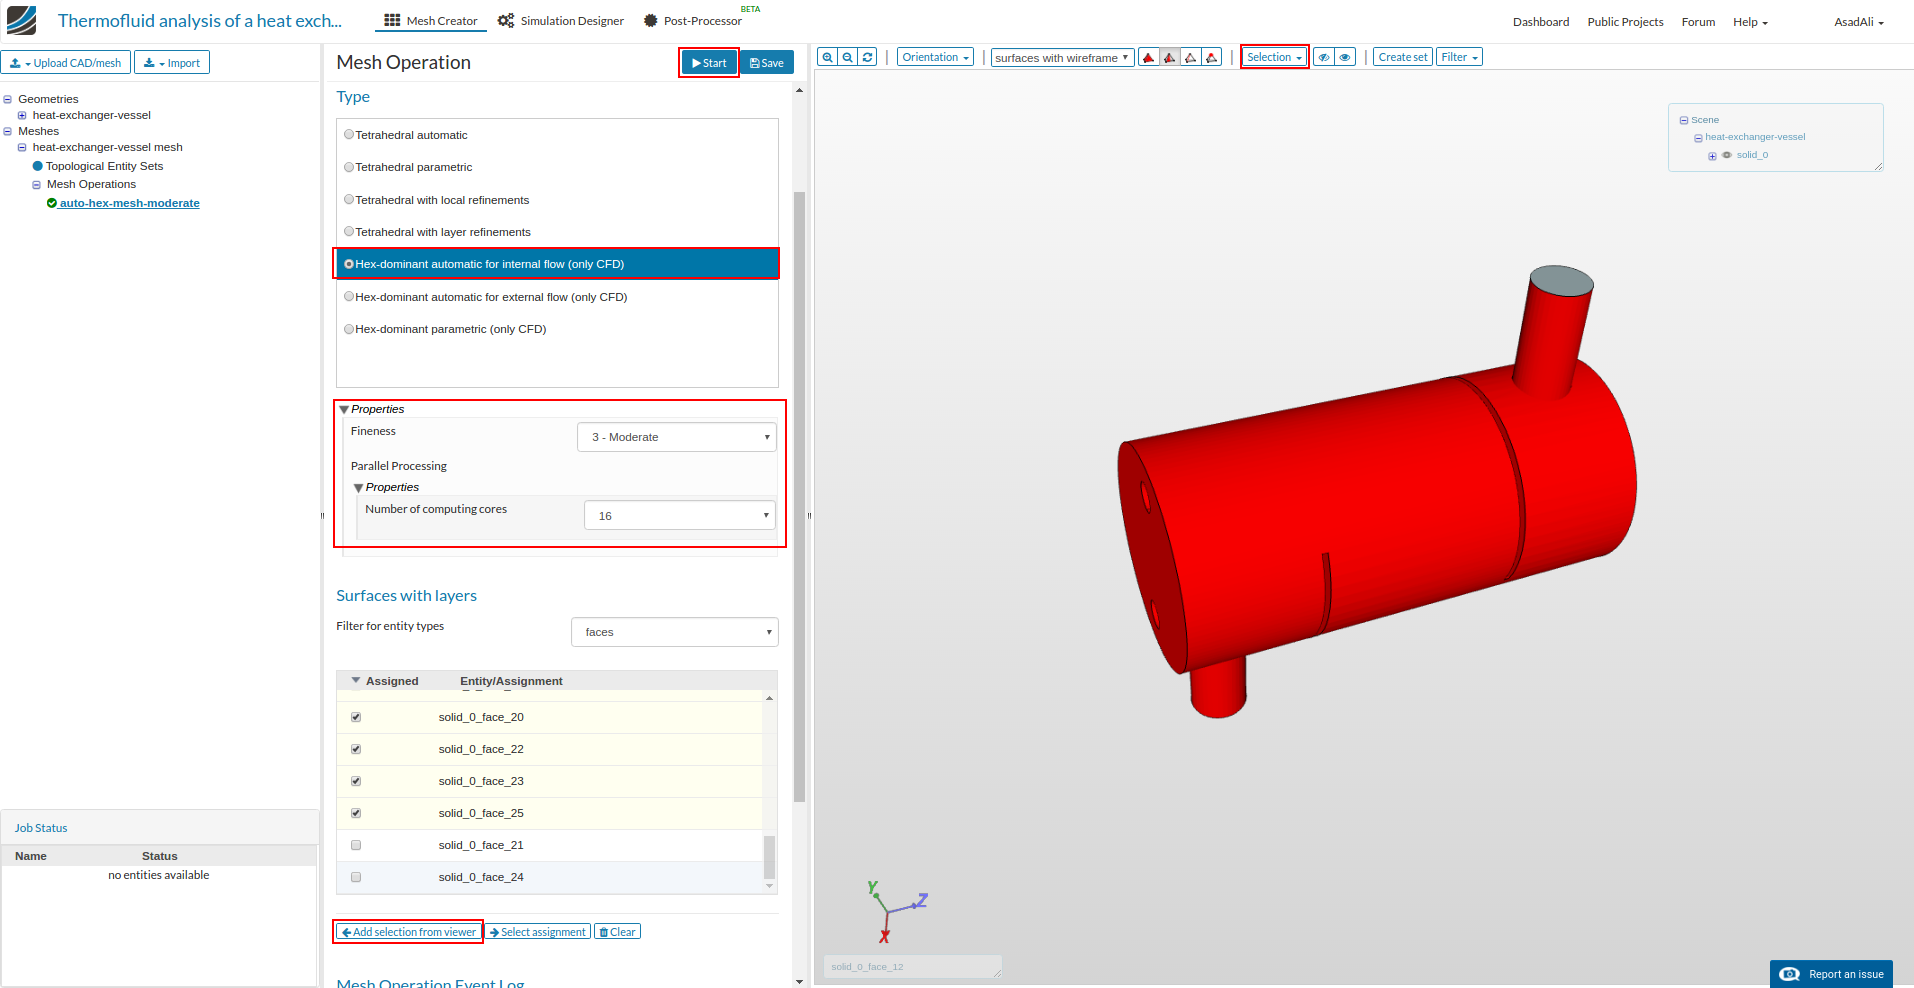This screenshot has height=988, width=1914.
Task: Open the Import dropdown button
Action: click(x=172, y=63)
